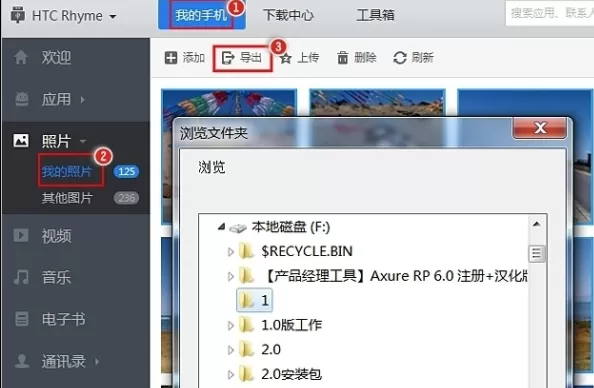The image size is (594, 388).
Task: Select 本地磁盘 (F:) in the folder tree
Action: point(291,227)
